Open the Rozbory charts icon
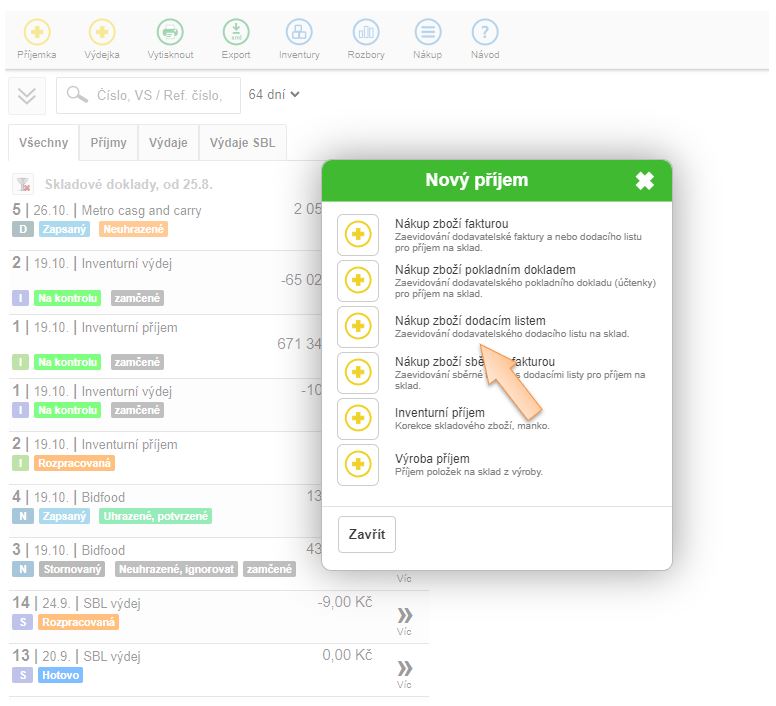 pos(366,33)
